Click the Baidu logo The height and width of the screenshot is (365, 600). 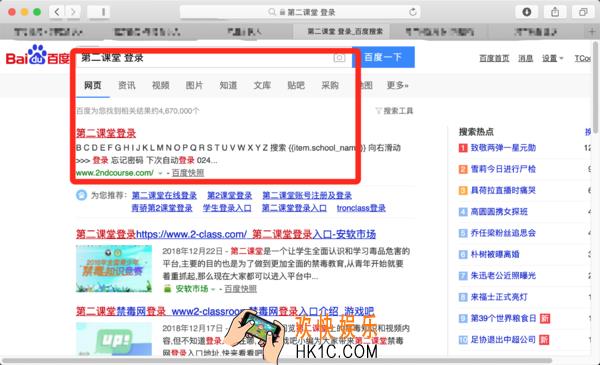(x=38, y=56)
